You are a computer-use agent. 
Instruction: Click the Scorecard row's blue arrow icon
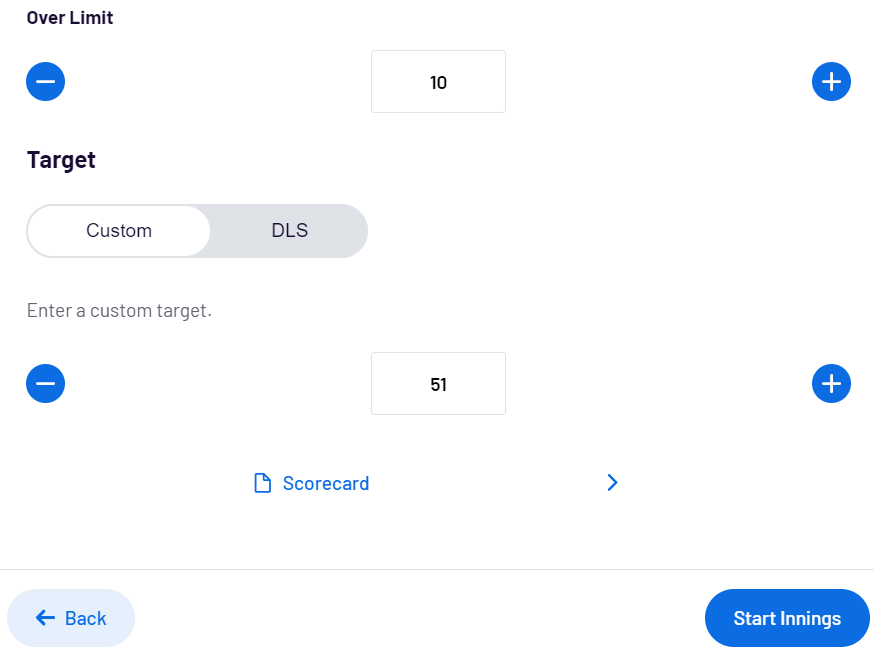[x=612, y=483]
